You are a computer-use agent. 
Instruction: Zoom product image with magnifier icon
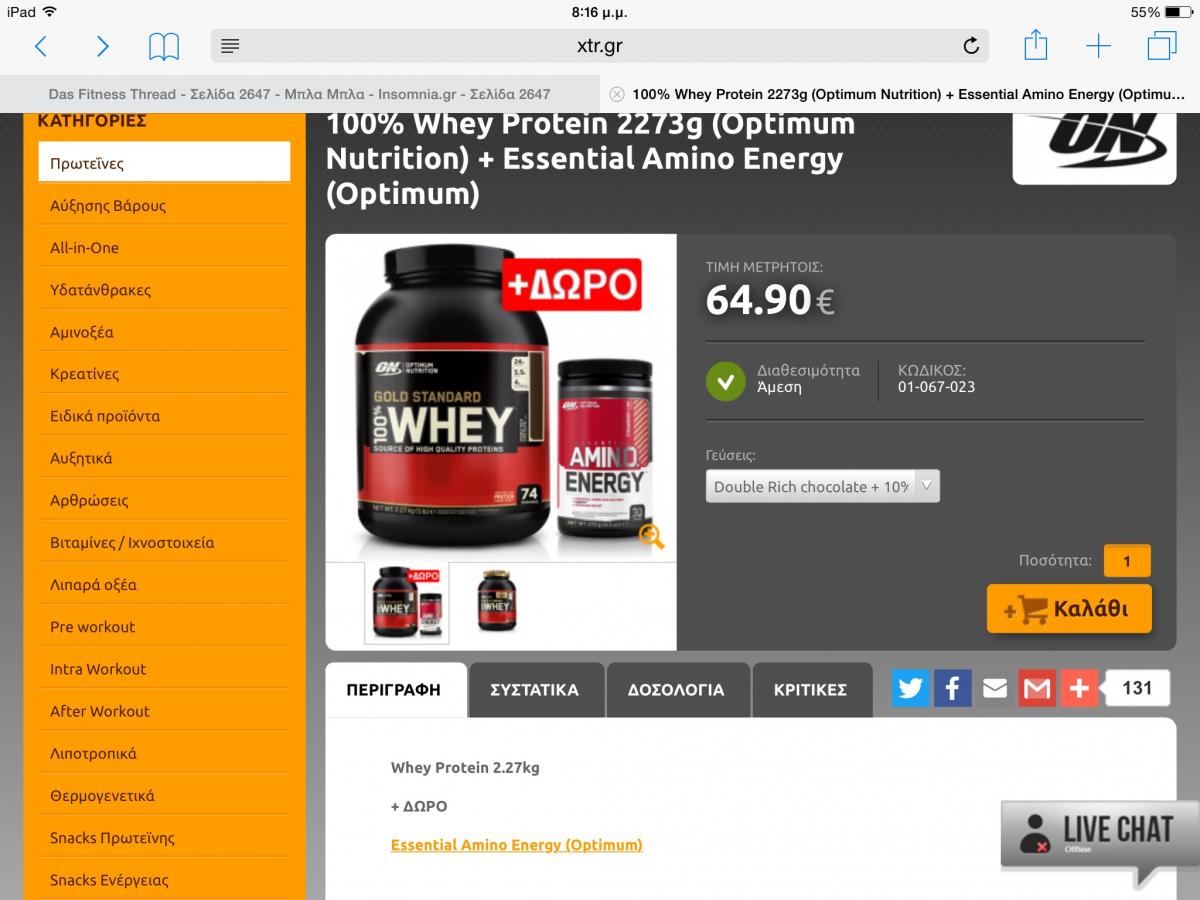(652, 537)
